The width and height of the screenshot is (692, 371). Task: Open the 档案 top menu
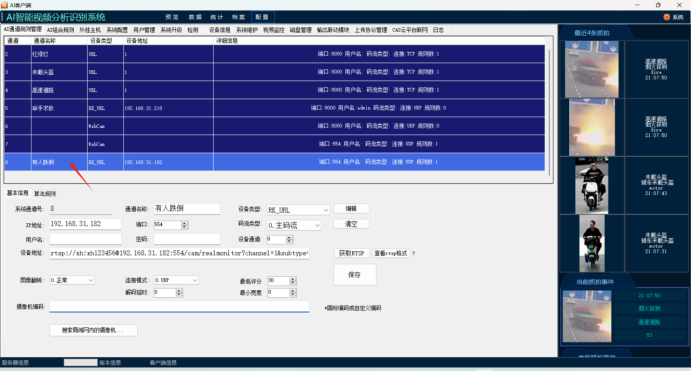click(x=238, y=17)
